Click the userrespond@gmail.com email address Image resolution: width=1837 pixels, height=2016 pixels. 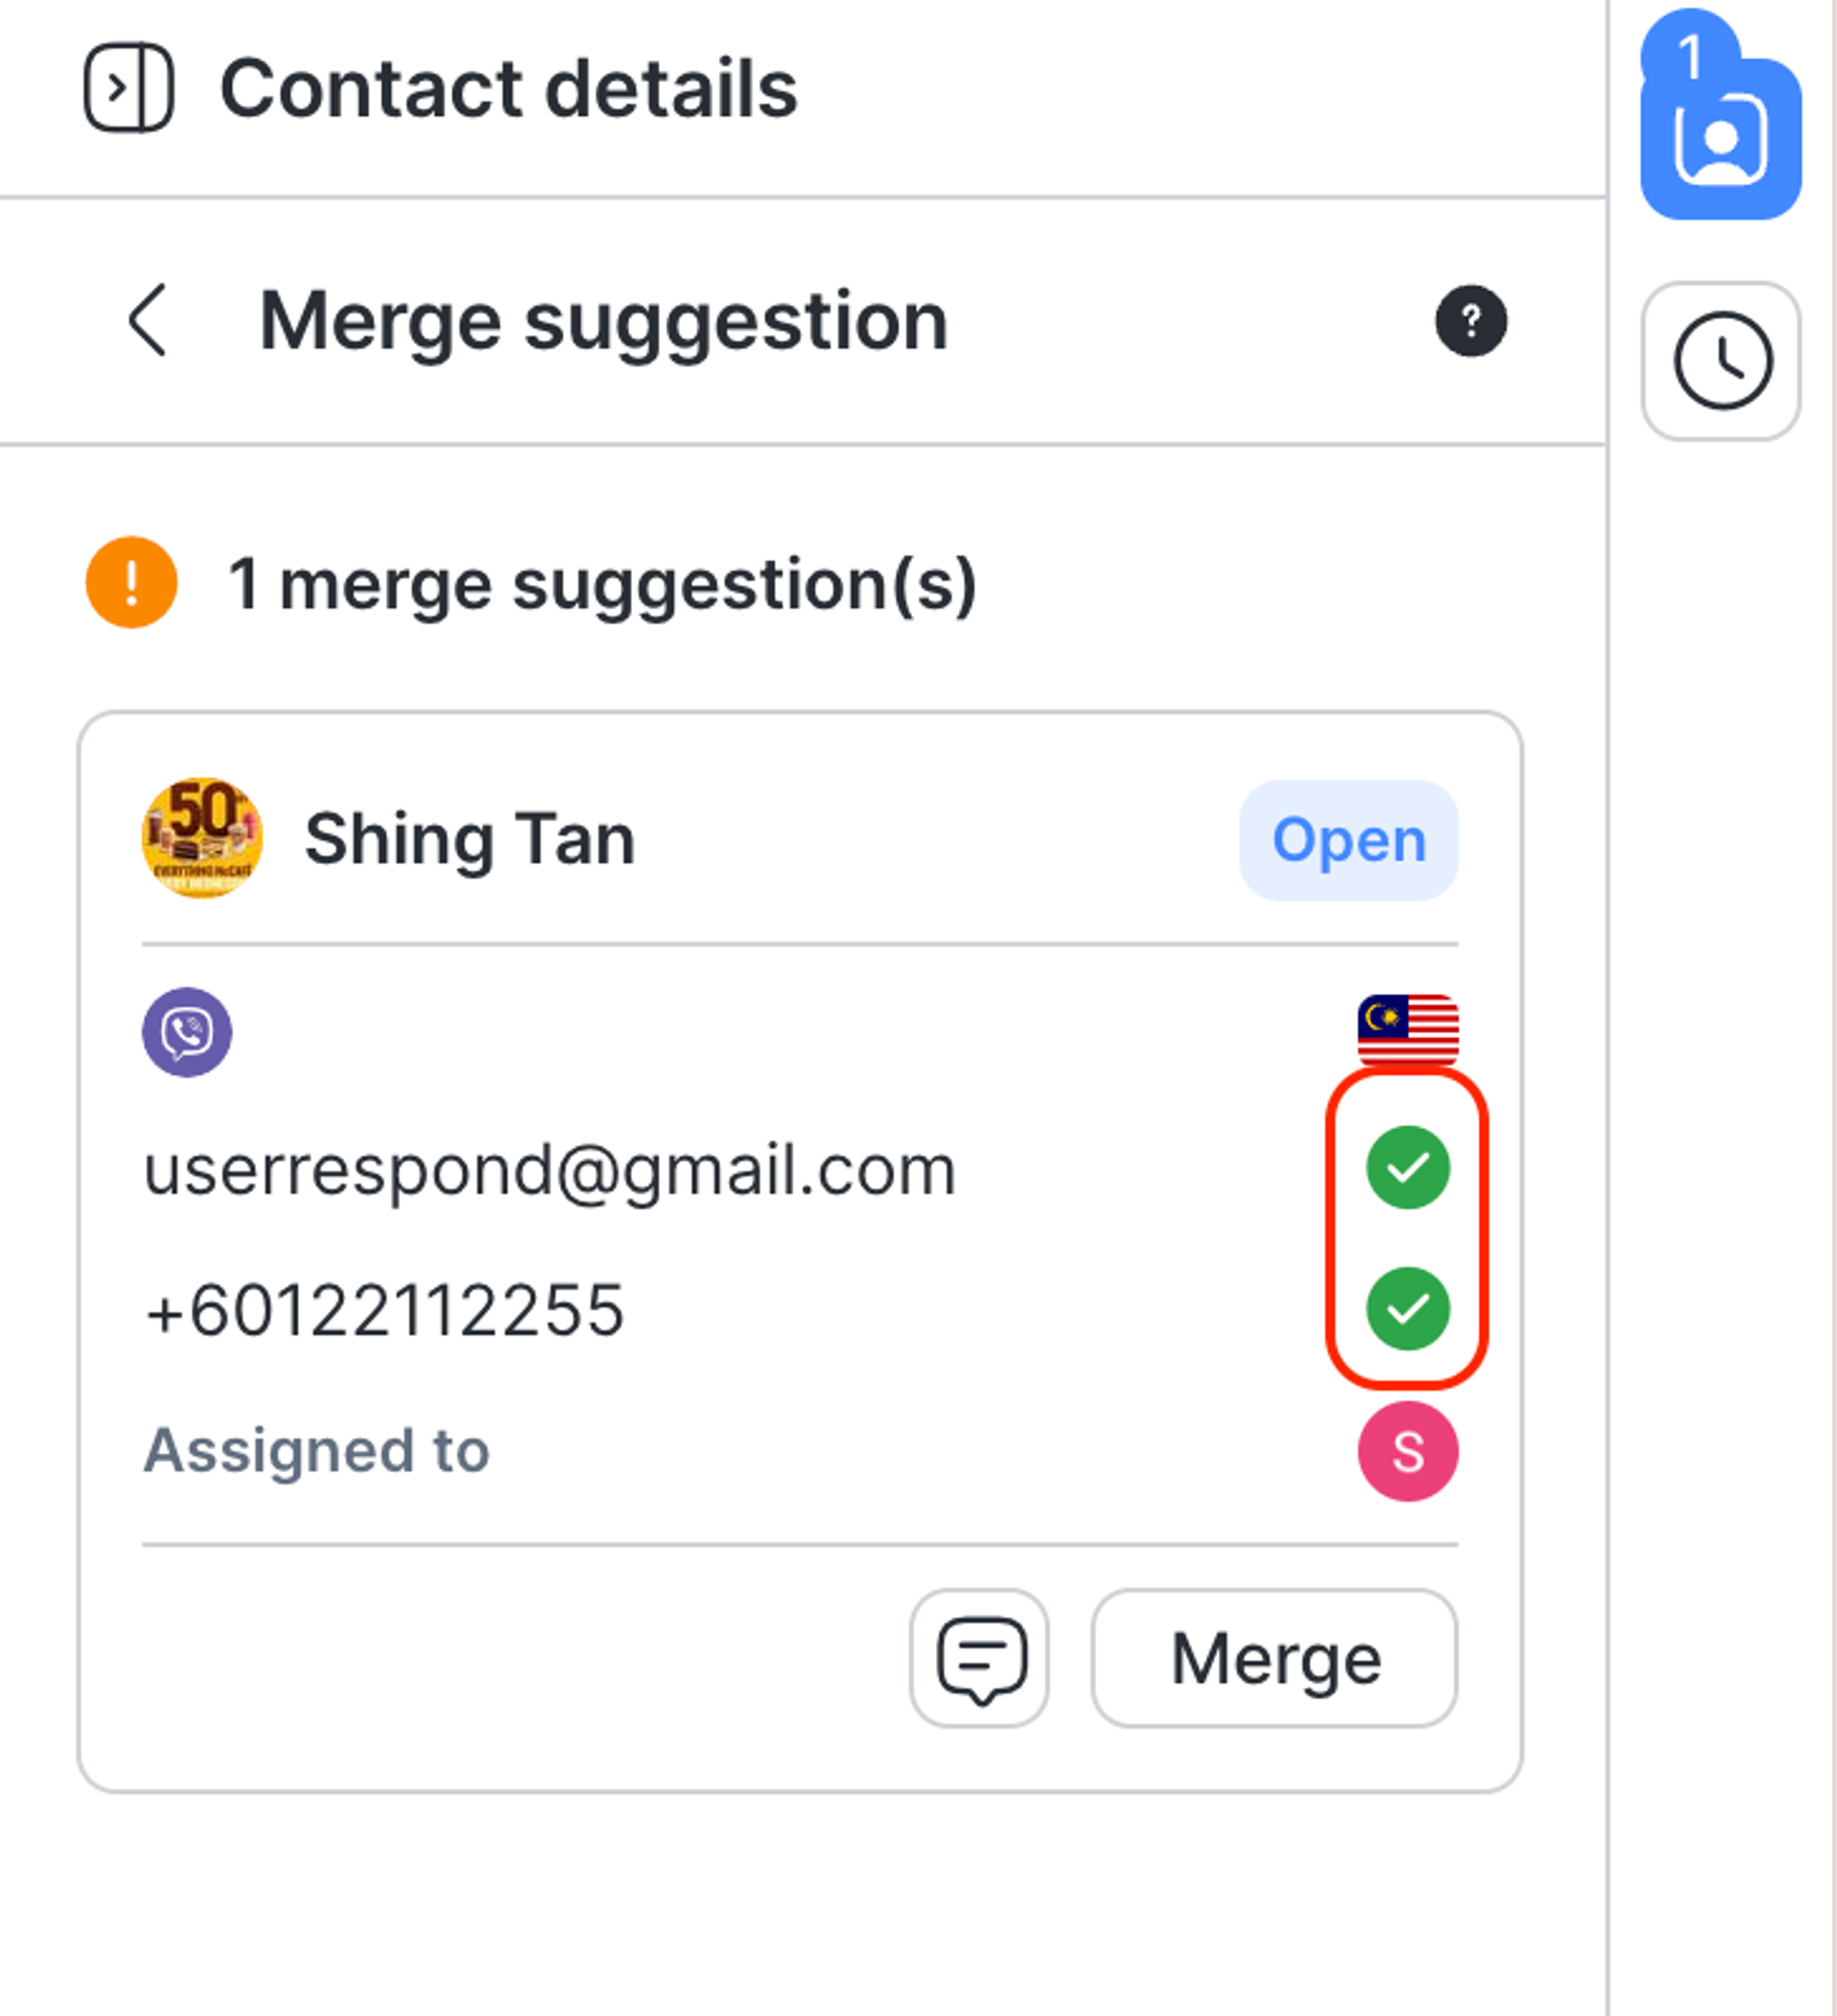tap(550, 1170)
